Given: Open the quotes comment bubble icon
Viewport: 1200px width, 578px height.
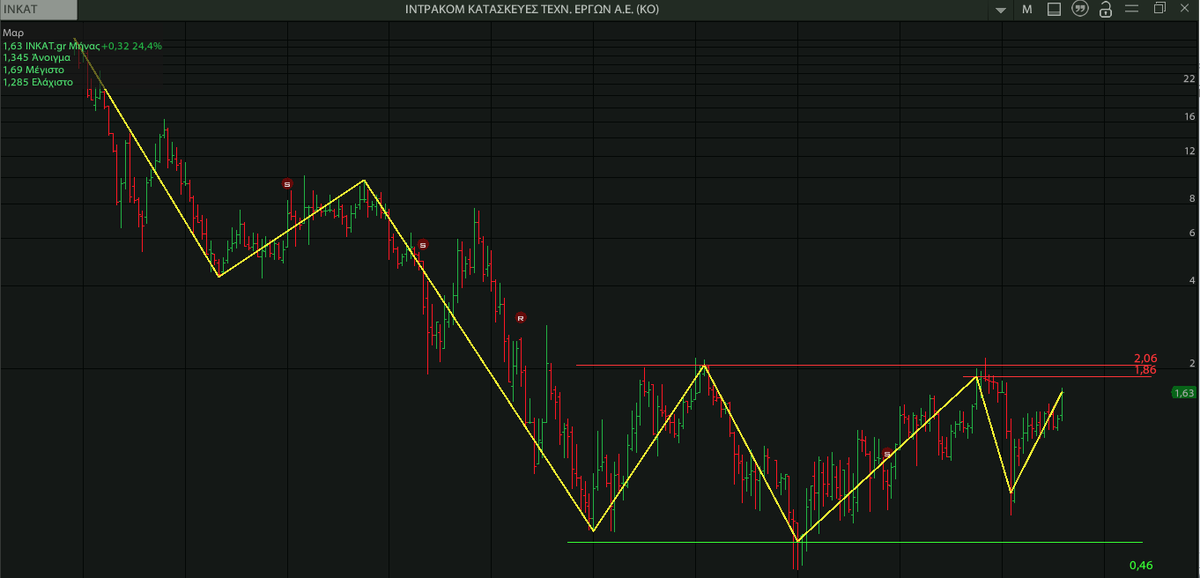Looking at the screenshot, I should point(1079,10).
